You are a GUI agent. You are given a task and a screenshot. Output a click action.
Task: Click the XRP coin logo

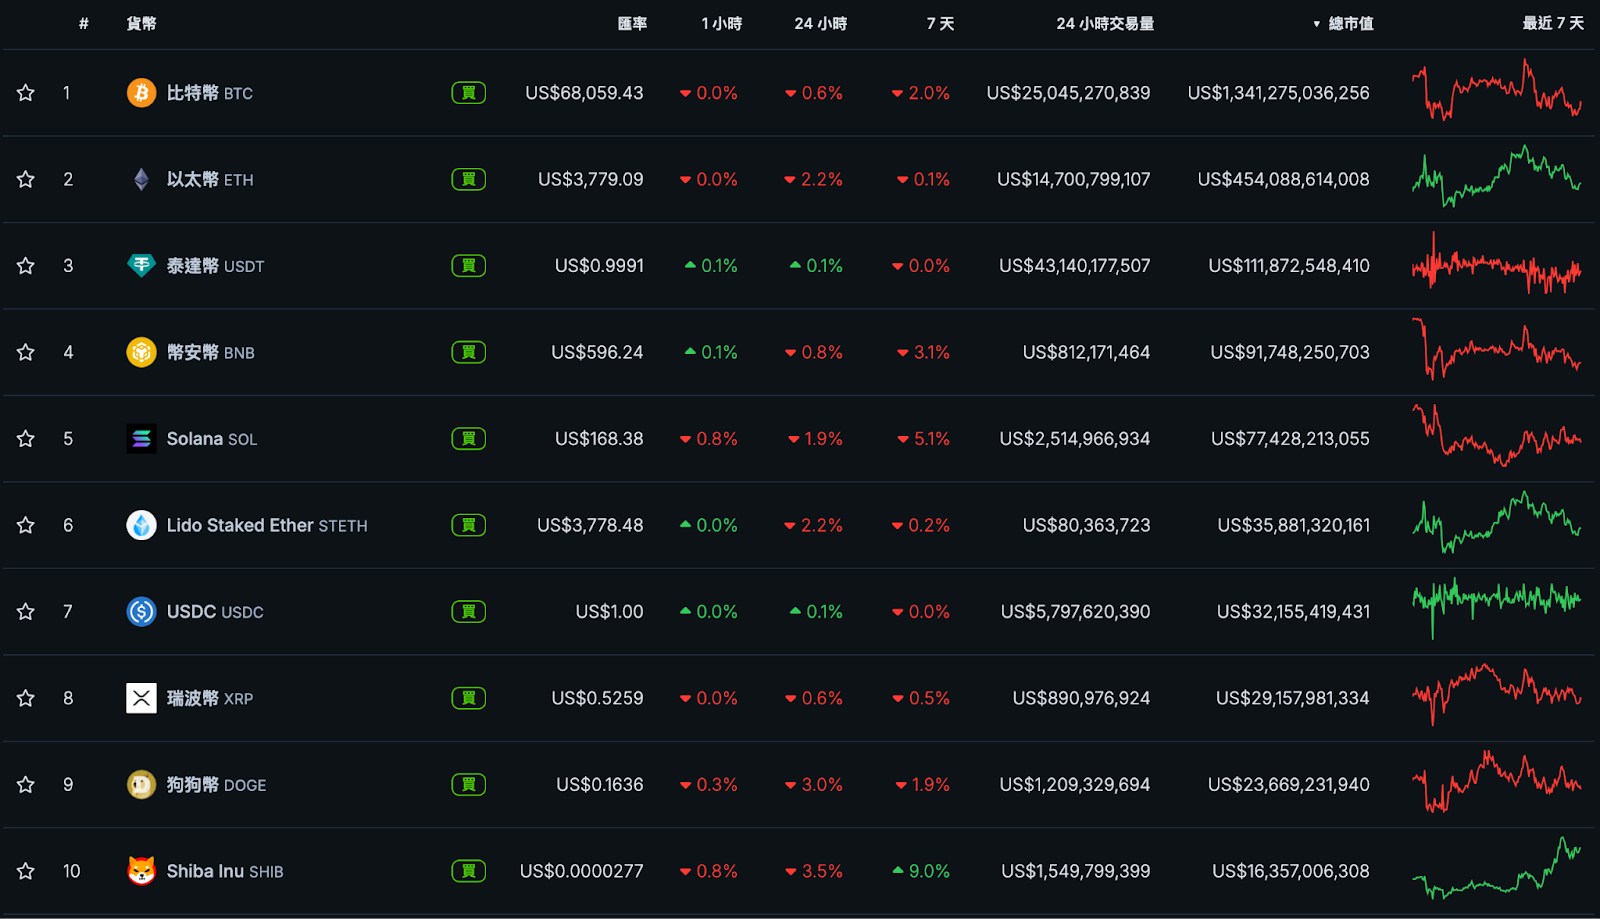pos(141,698)
